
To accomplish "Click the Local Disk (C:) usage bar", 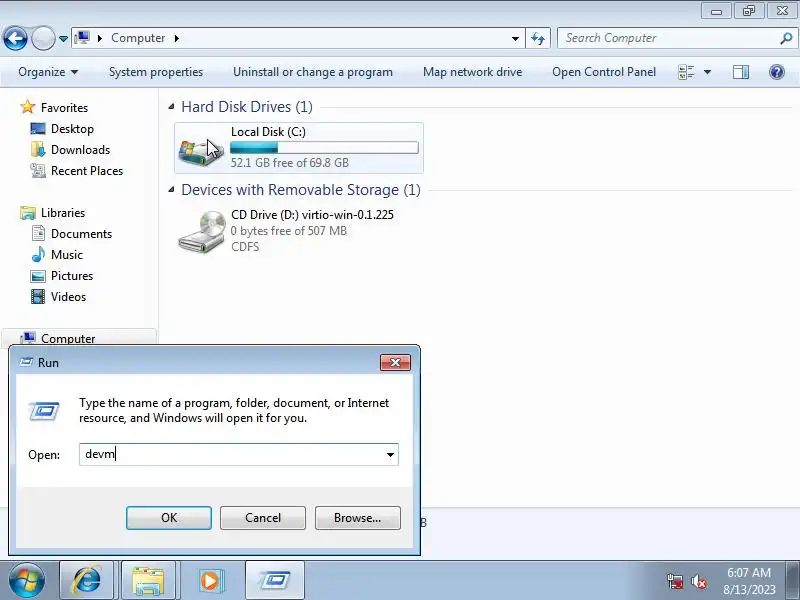I will point(324,148).
